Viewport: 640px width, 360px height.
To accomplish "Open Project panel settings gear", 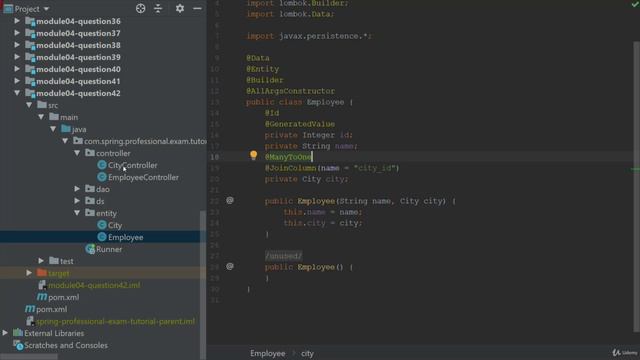I will click(x=180, y=8).
